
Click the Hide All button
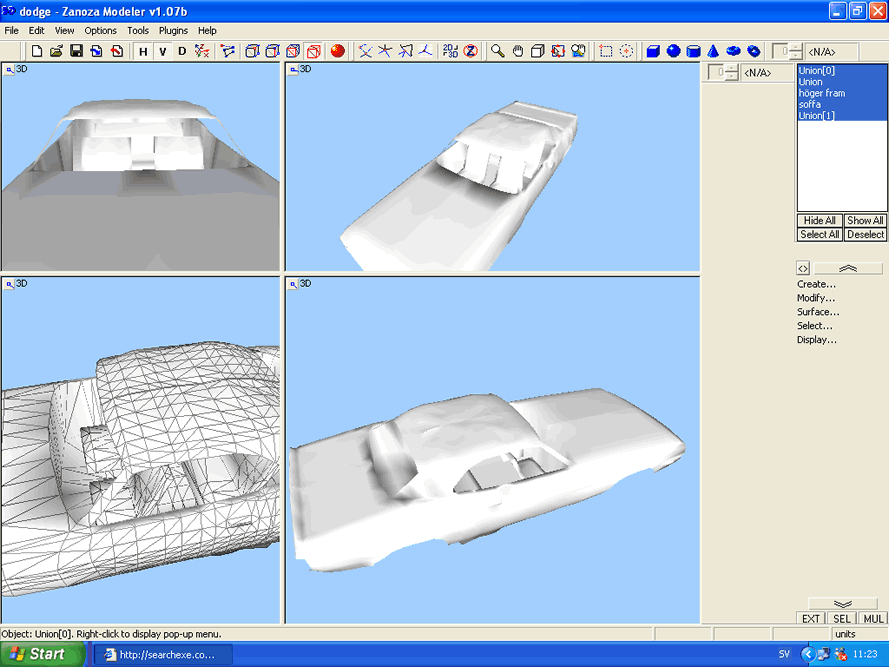pyautogui.click(x=820, y=220)
